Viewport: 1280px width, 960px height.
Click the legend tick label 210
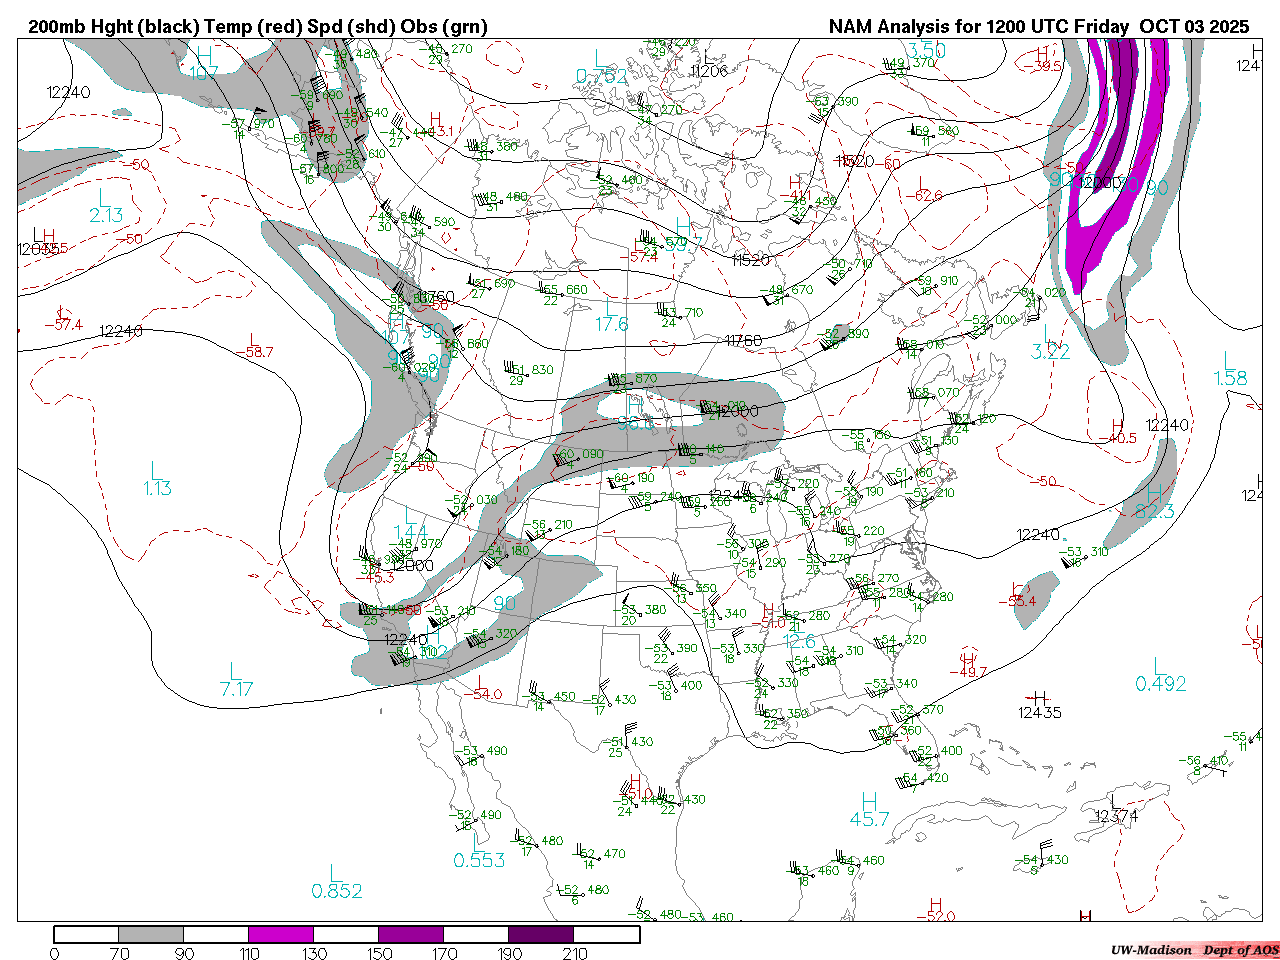click(575, 953)
